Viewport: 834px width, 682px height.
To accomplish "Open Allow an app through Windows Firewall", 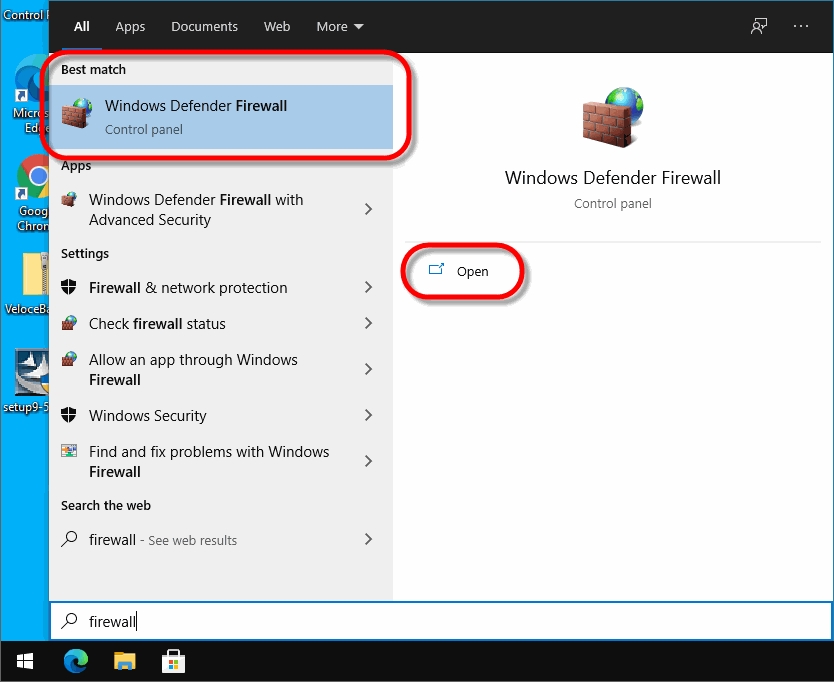I will point(193,369).
